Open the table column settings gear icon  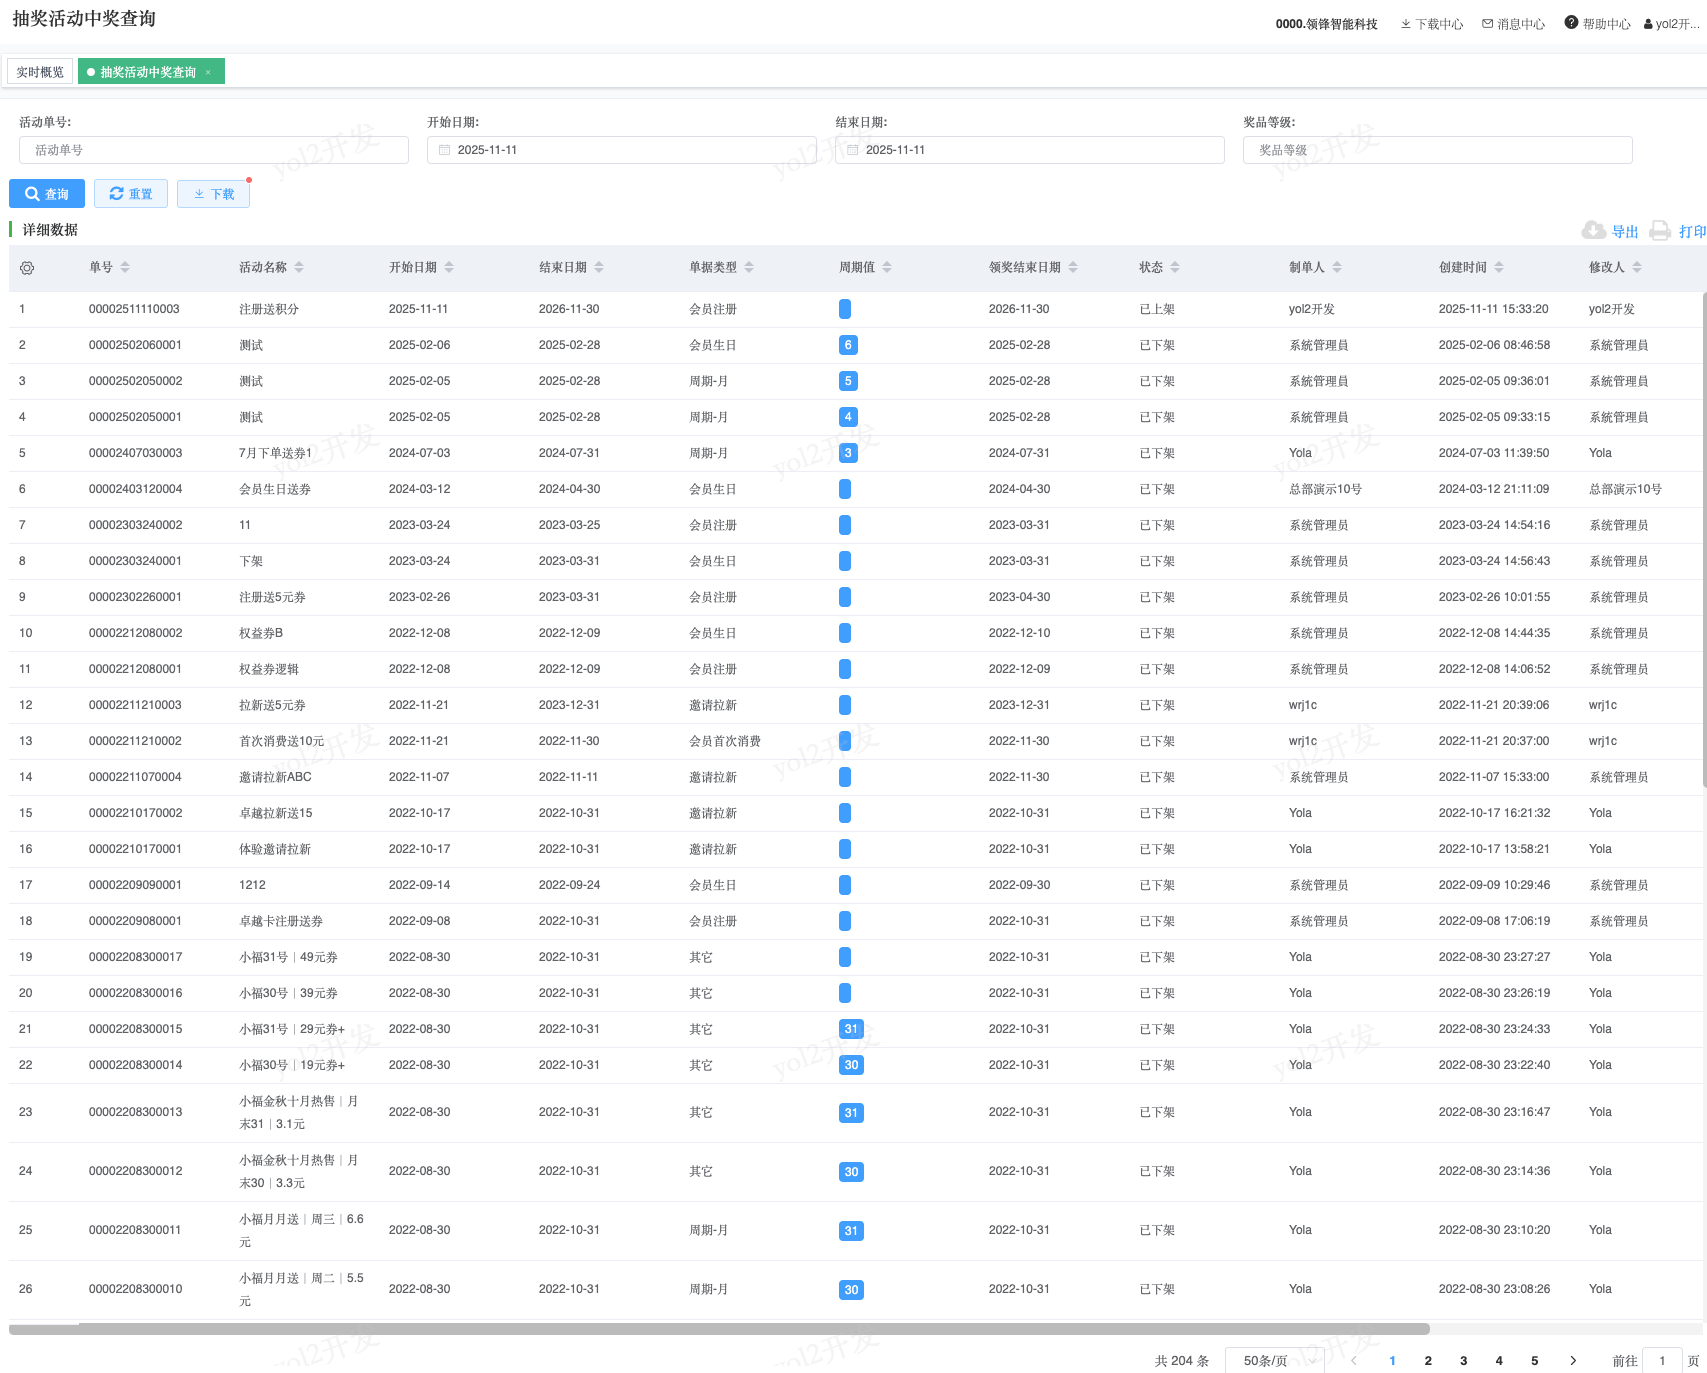point(27,268)
